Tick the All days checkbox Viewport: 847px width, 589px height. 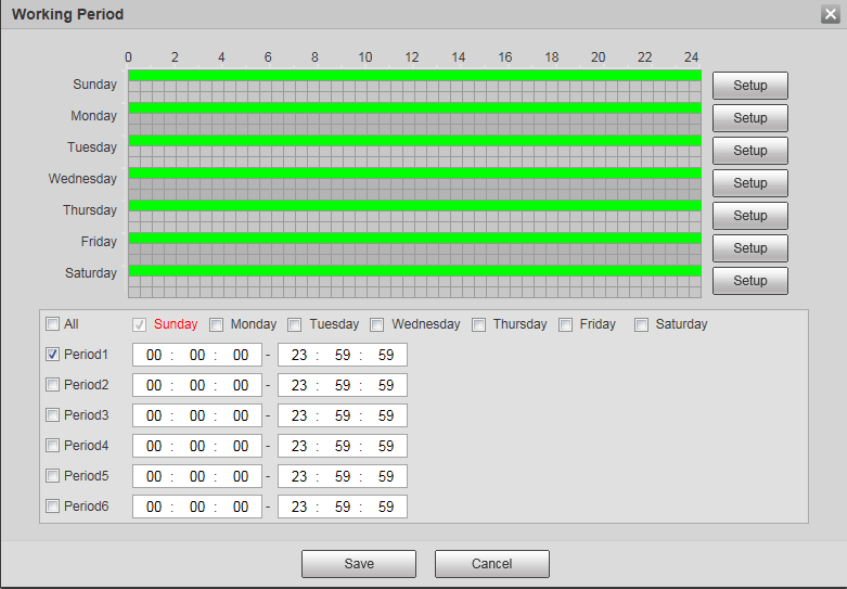(x=52, y=324)
